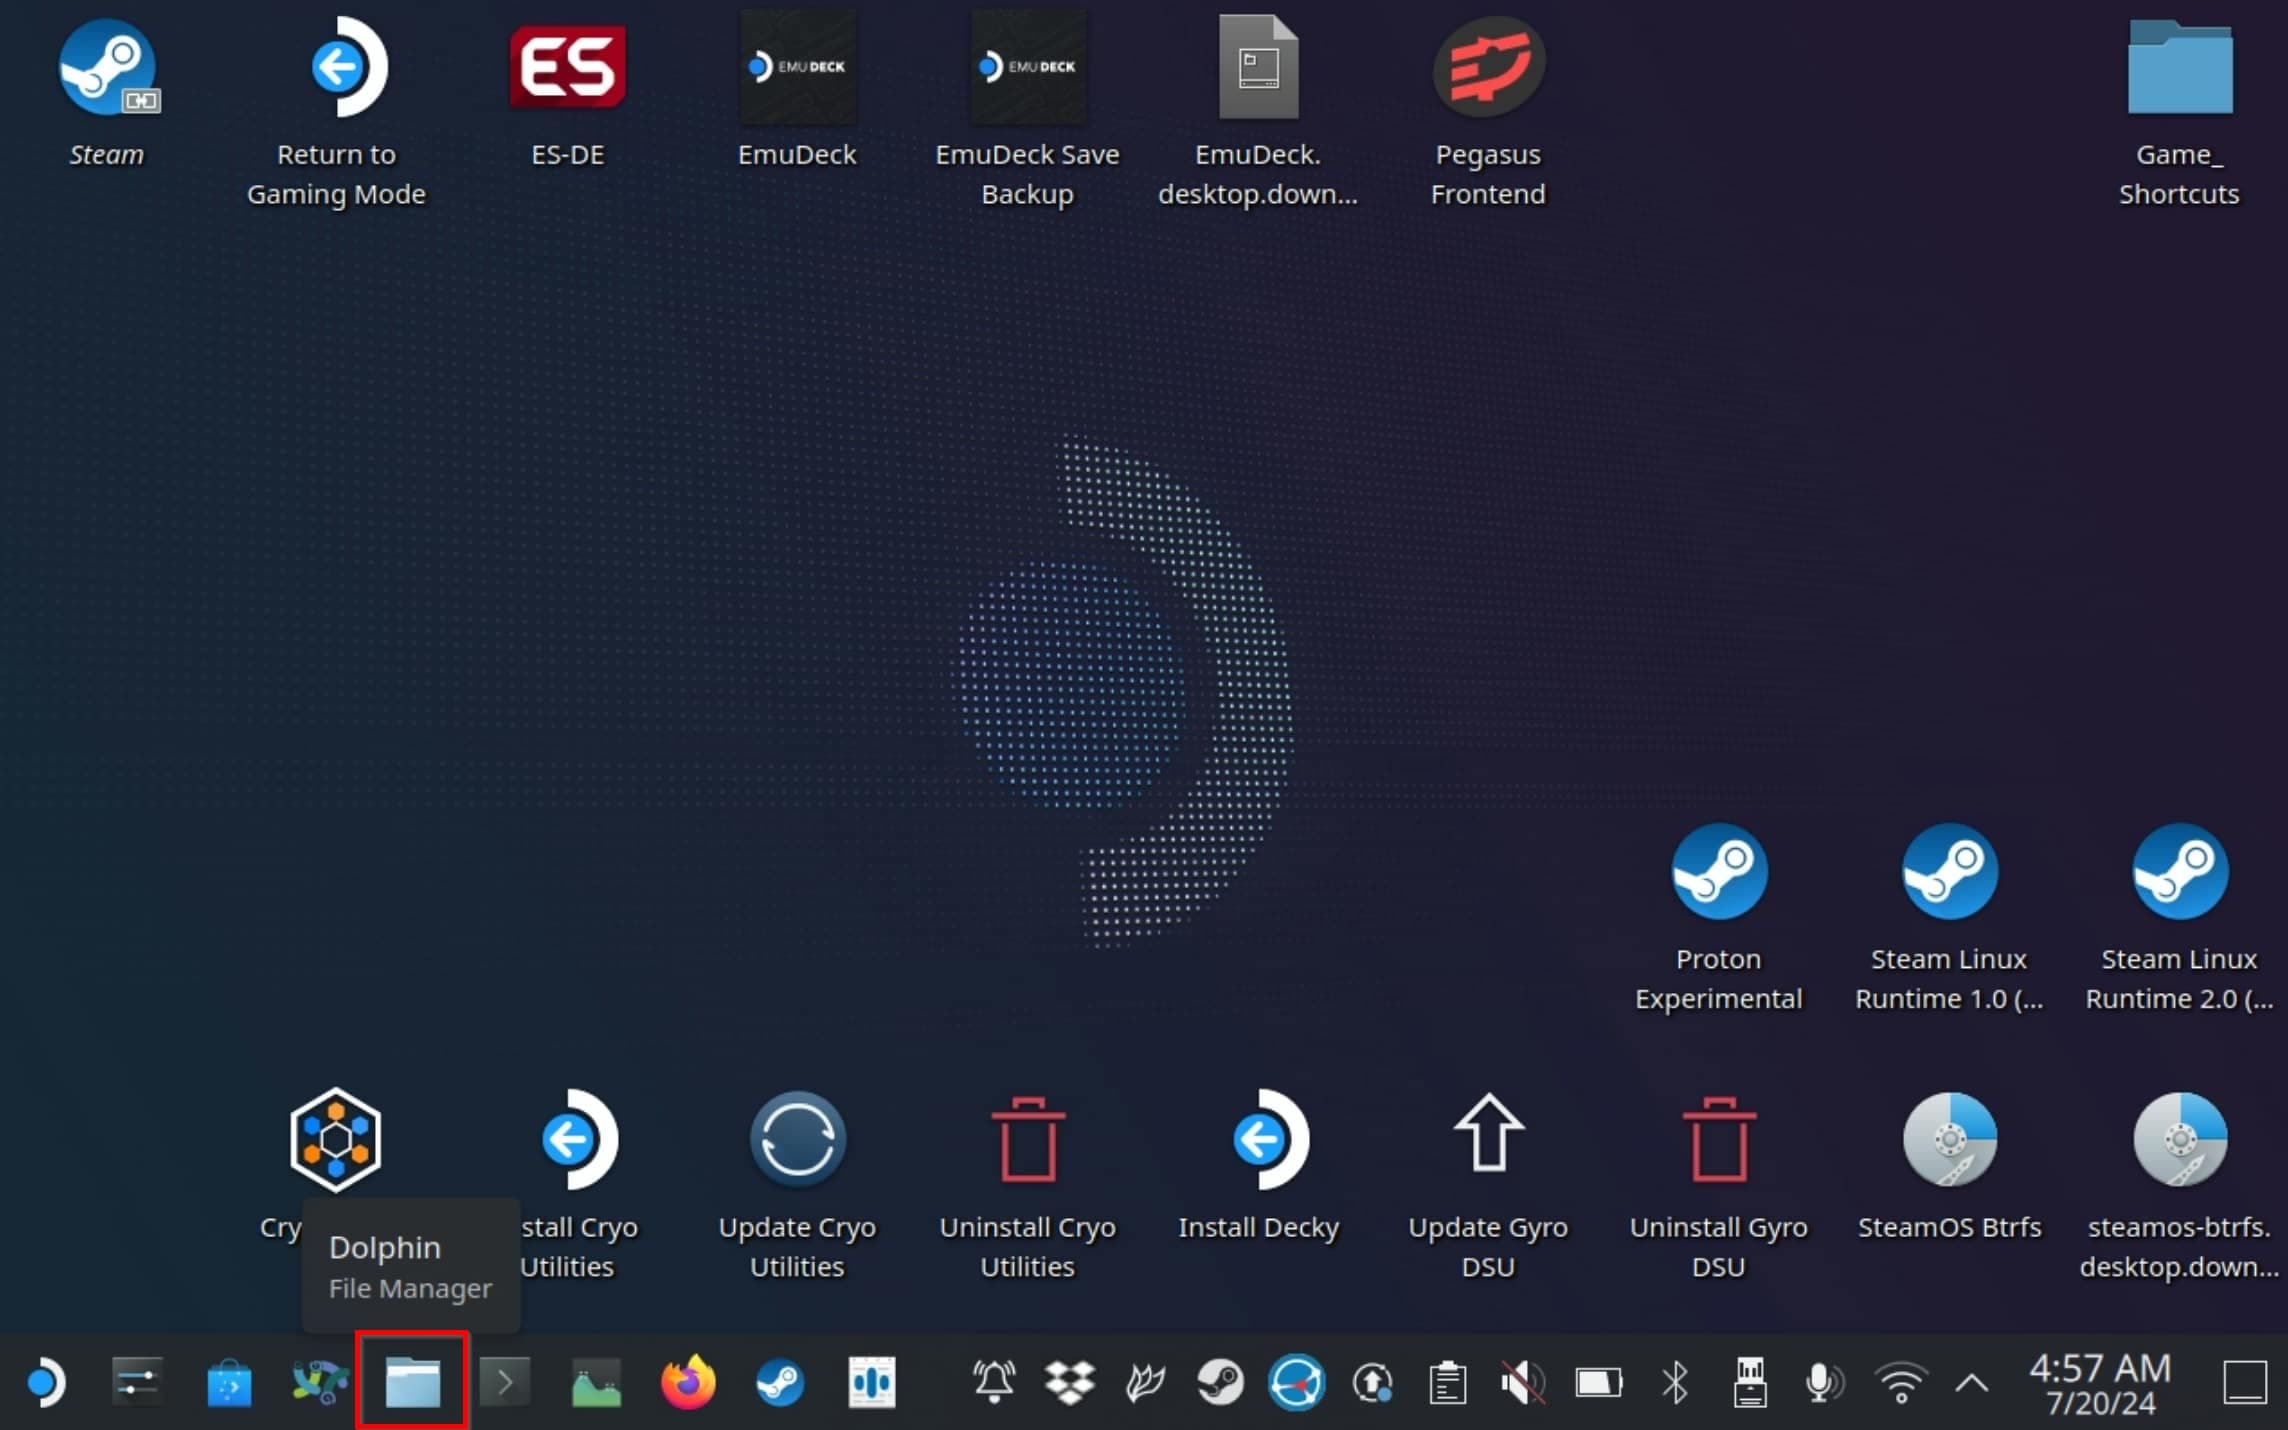Open the battery status tray icon
The image size is (2288, 1430).
coord(1599,1383)
